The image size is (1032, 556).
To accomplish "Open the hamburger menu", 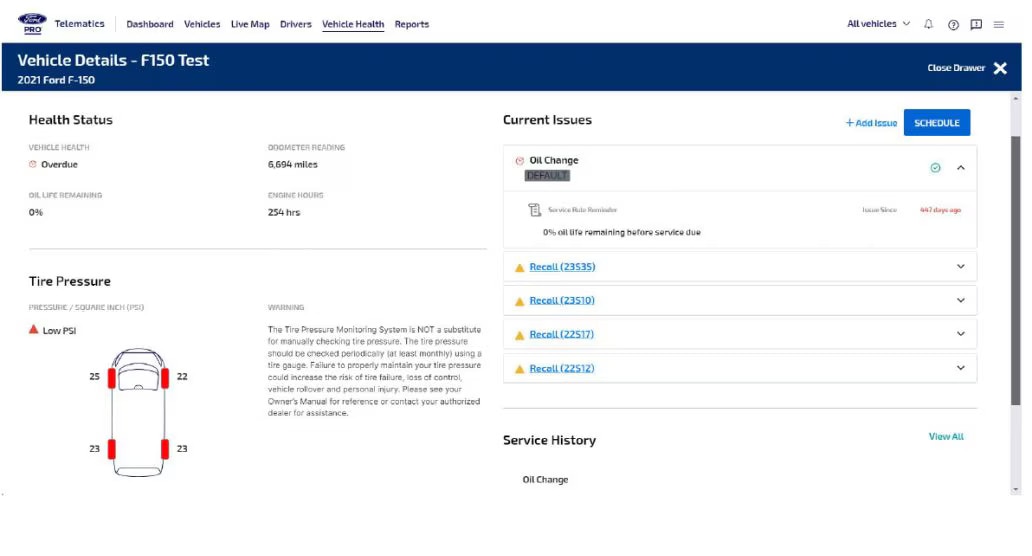I will click(x=999, y=24).
